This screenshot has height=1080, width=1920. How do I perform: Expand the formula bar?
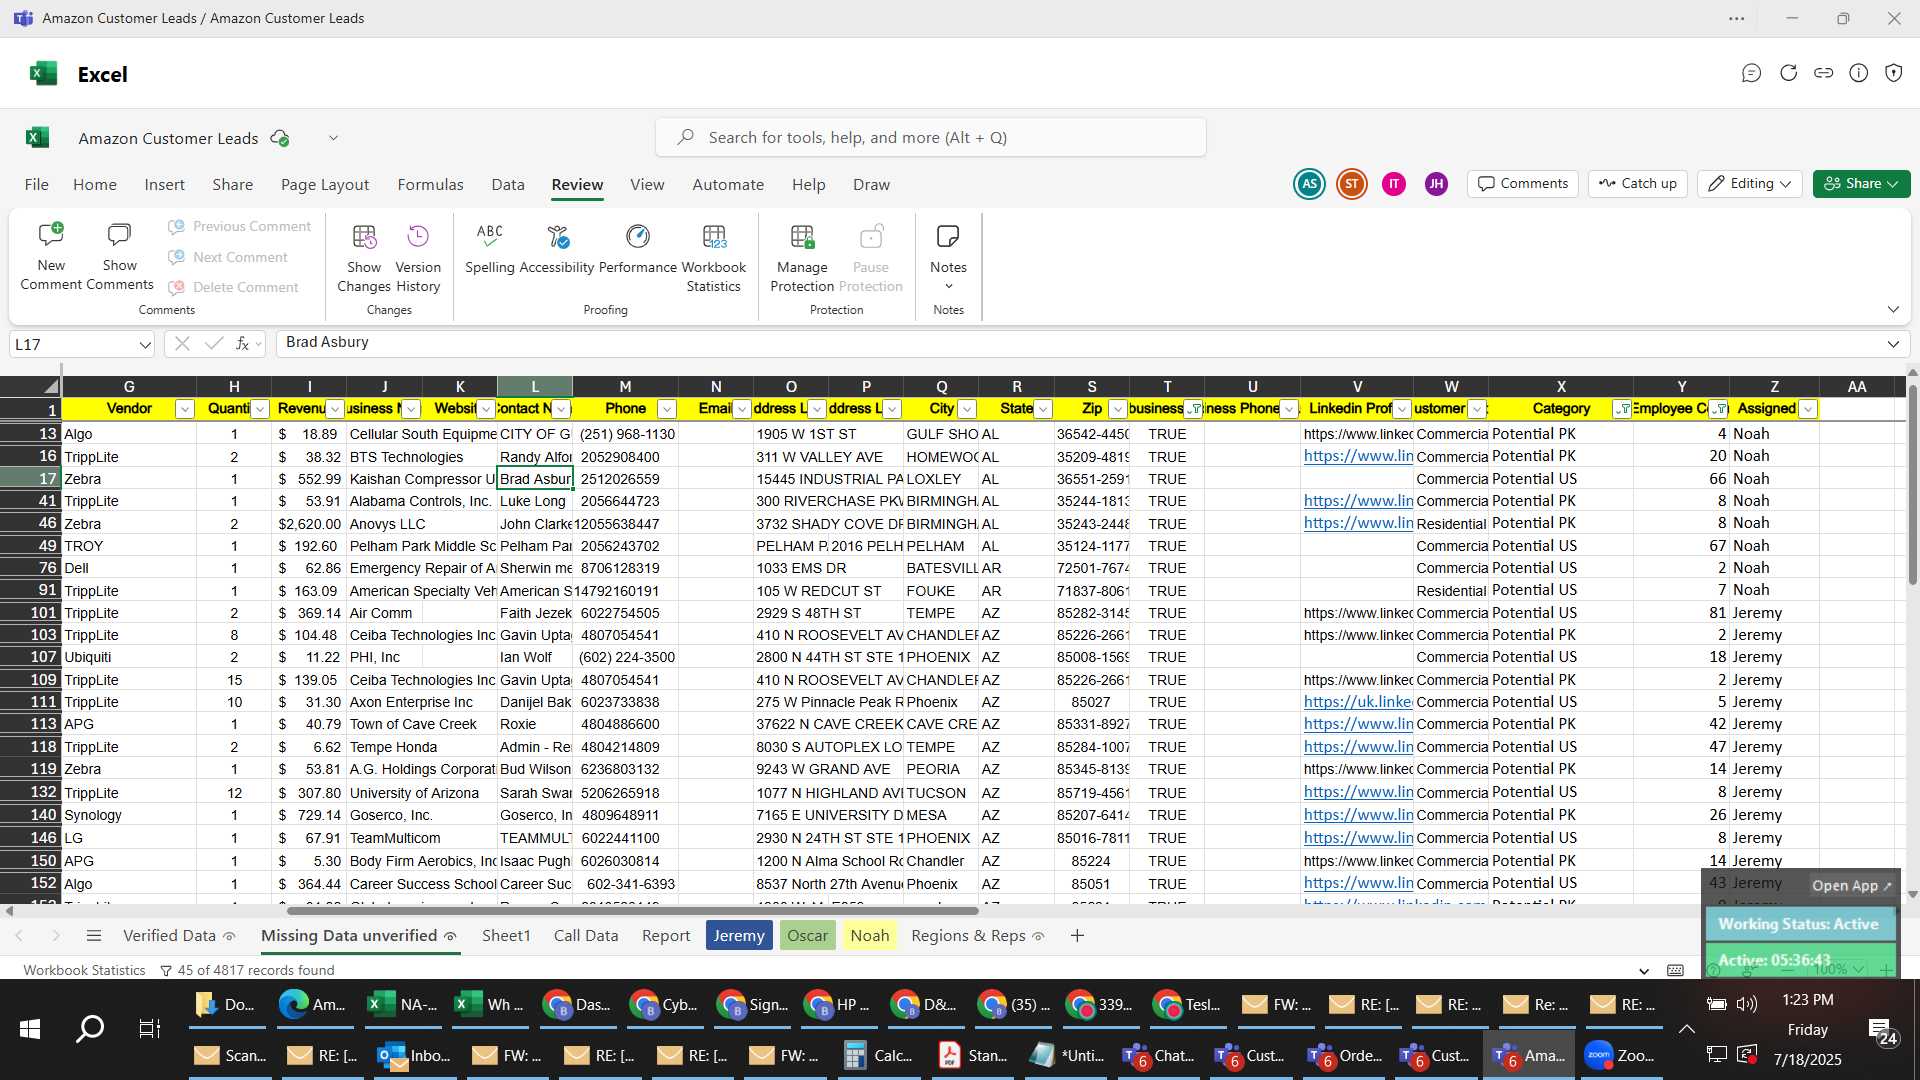coord(1893,344)
